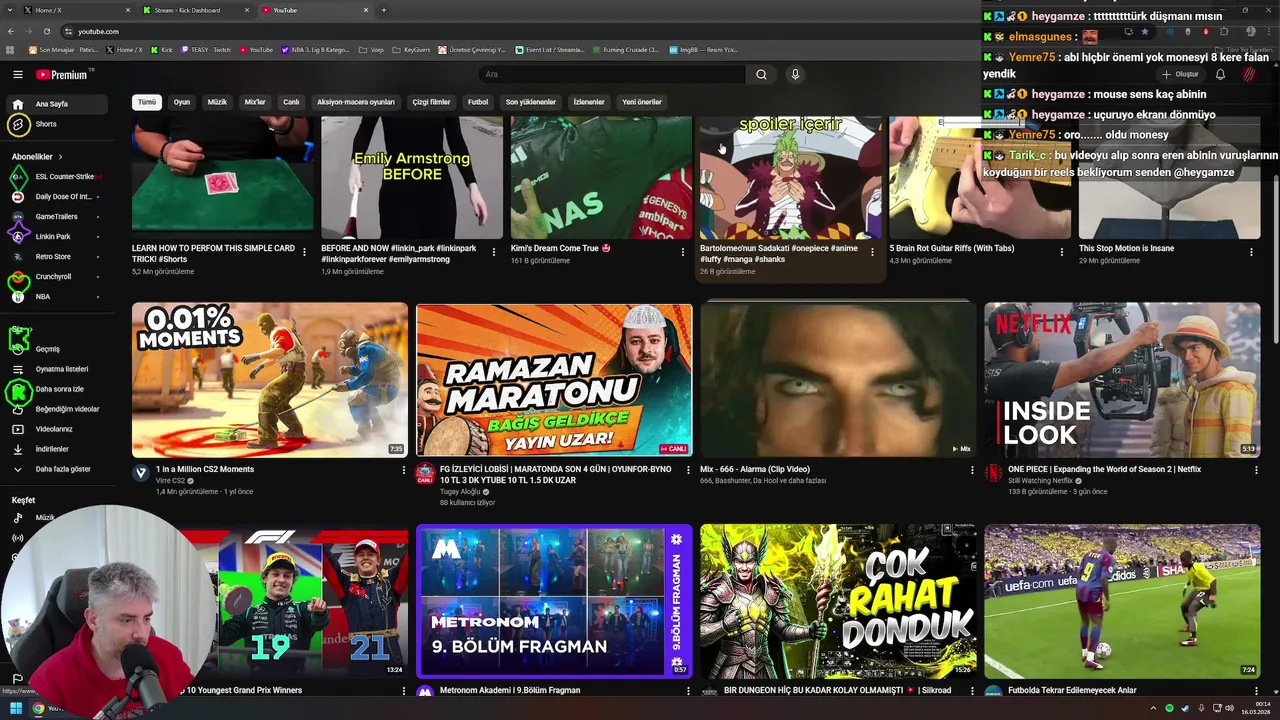The image size is (1280, 720).
Task: Open Beğendiğim videolar liked videos
Action: [55, 409]
